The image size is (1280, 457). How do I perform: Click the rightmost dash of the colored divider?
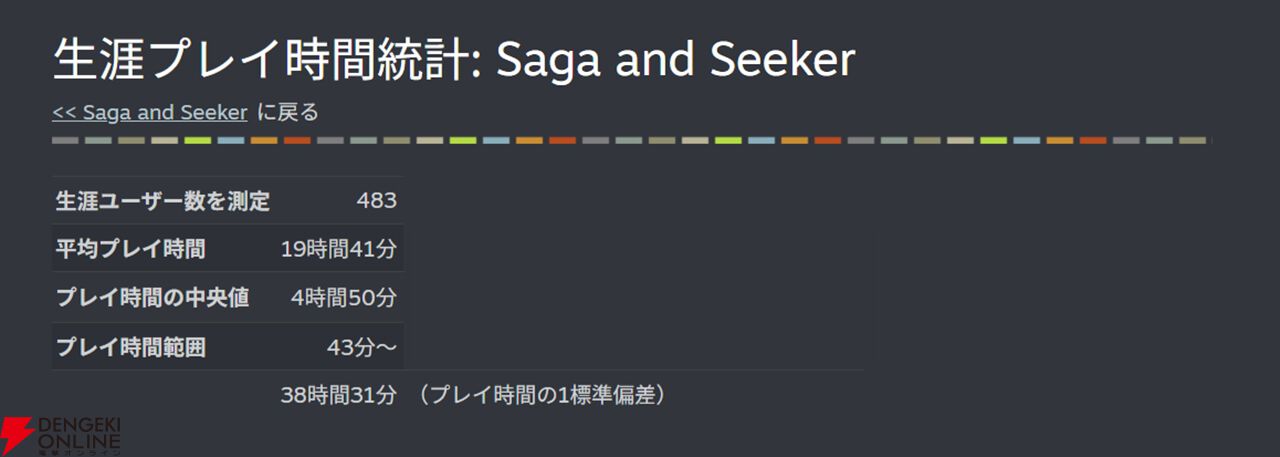coord(1192,141)
